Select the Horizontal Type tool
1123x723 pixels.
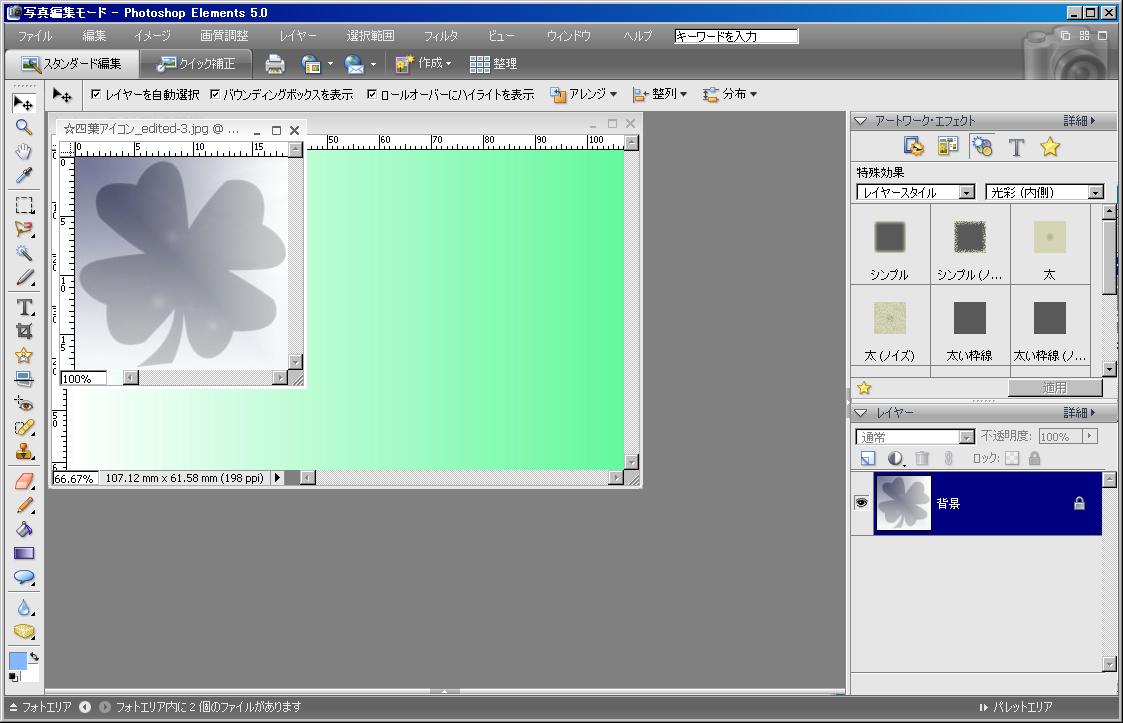(x=24, y=307)
